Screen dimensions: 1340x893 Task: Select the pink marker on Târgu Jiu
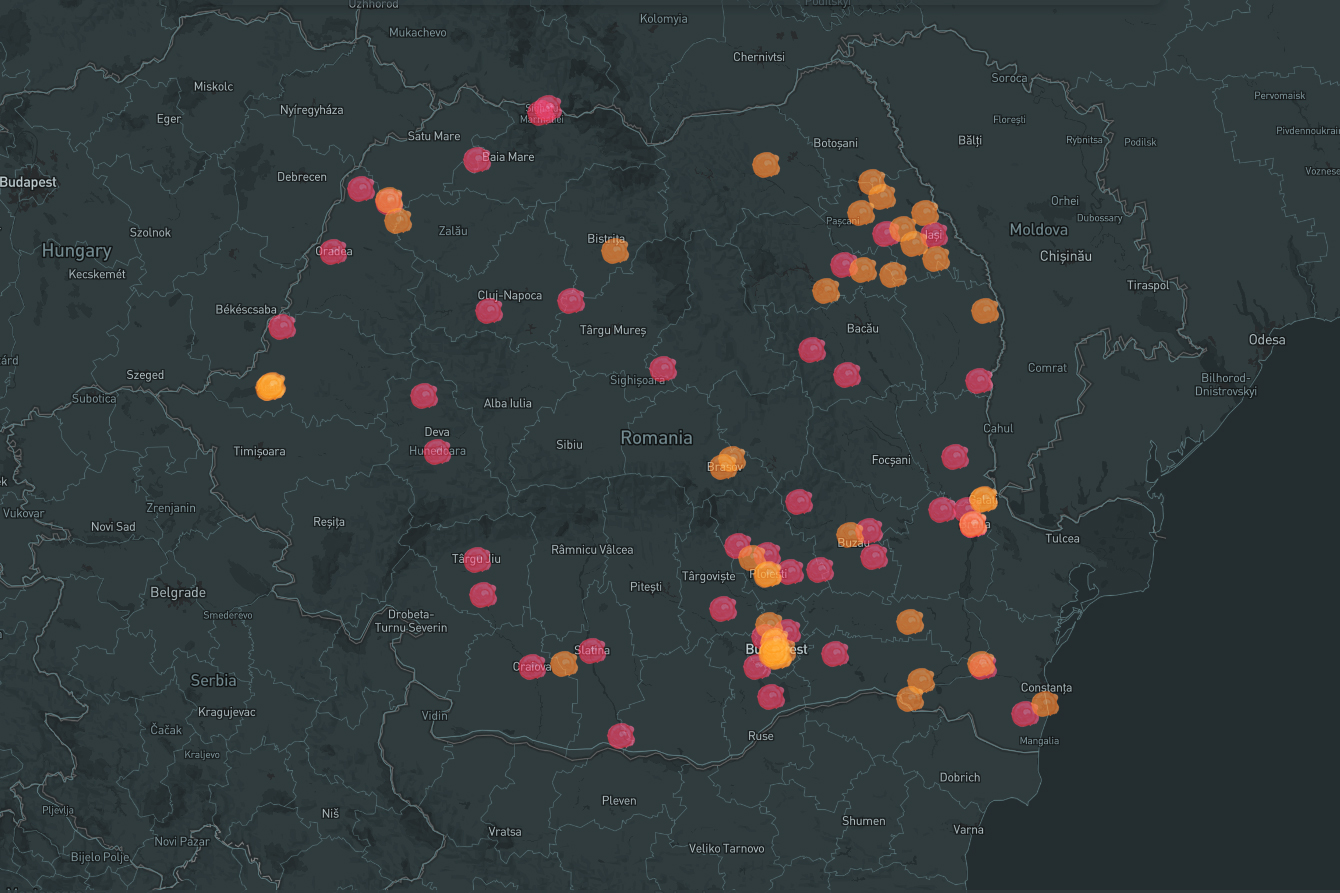(x=477, y=560)
